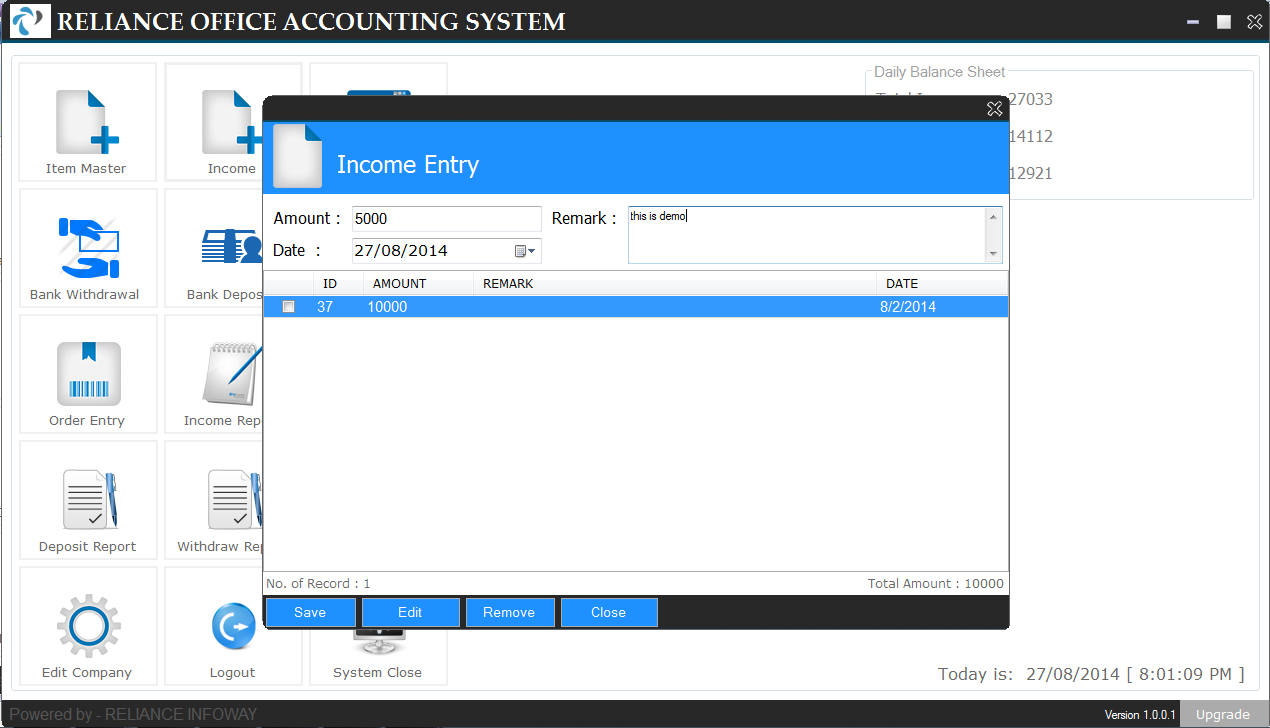The width and height of the screenshot is (1270, 728).
Task: Select the amount cell 10000
Action: (x=387, y=307)
